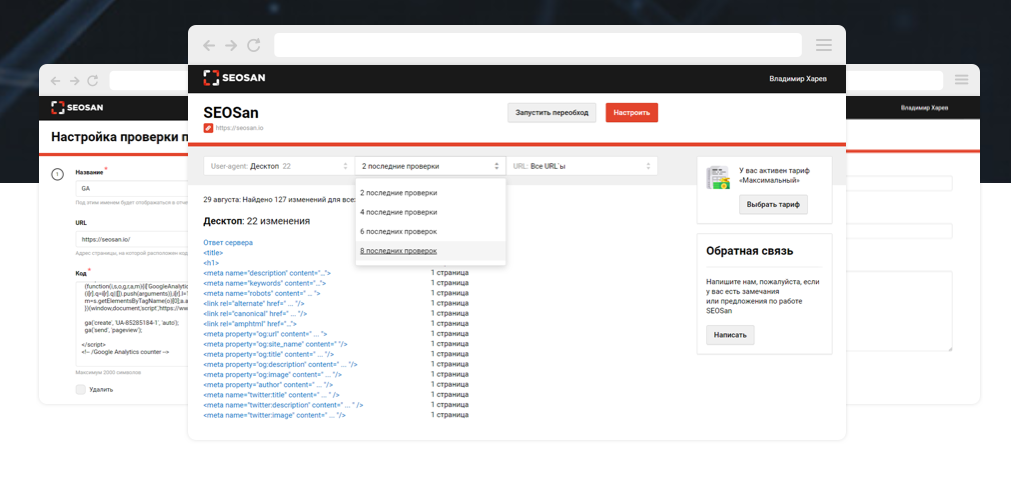Click user name in right background window
1011x489 pixels.
coord(924,108)
